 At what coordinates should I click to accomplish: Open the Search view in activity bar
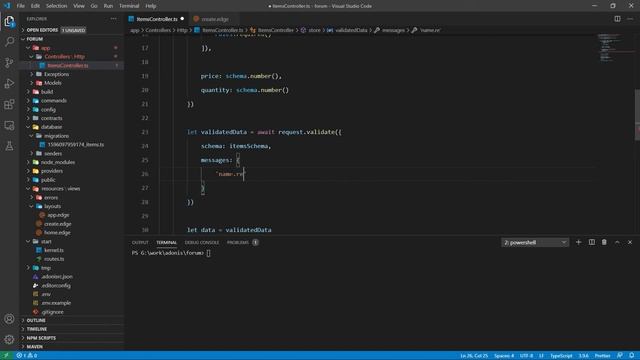(9, 42)
